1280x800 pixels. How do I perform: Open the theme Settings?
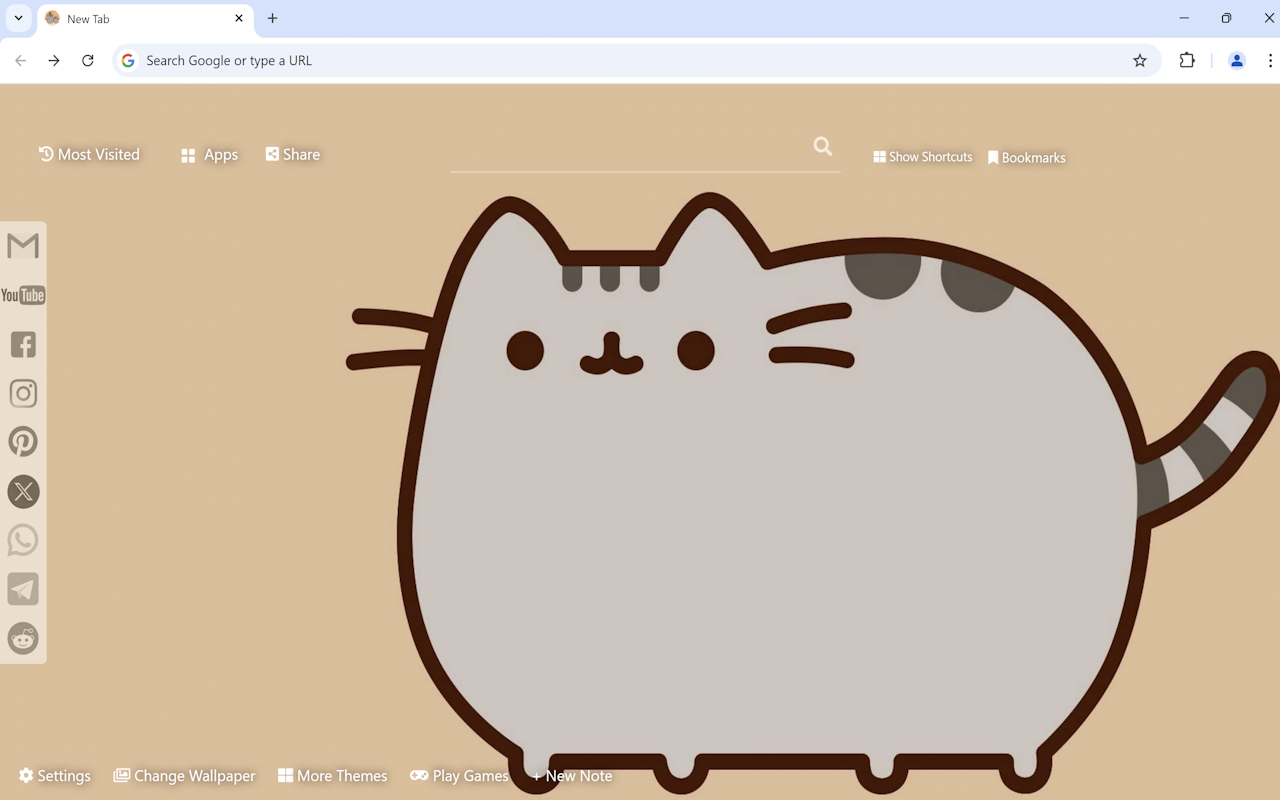[55, 776]
